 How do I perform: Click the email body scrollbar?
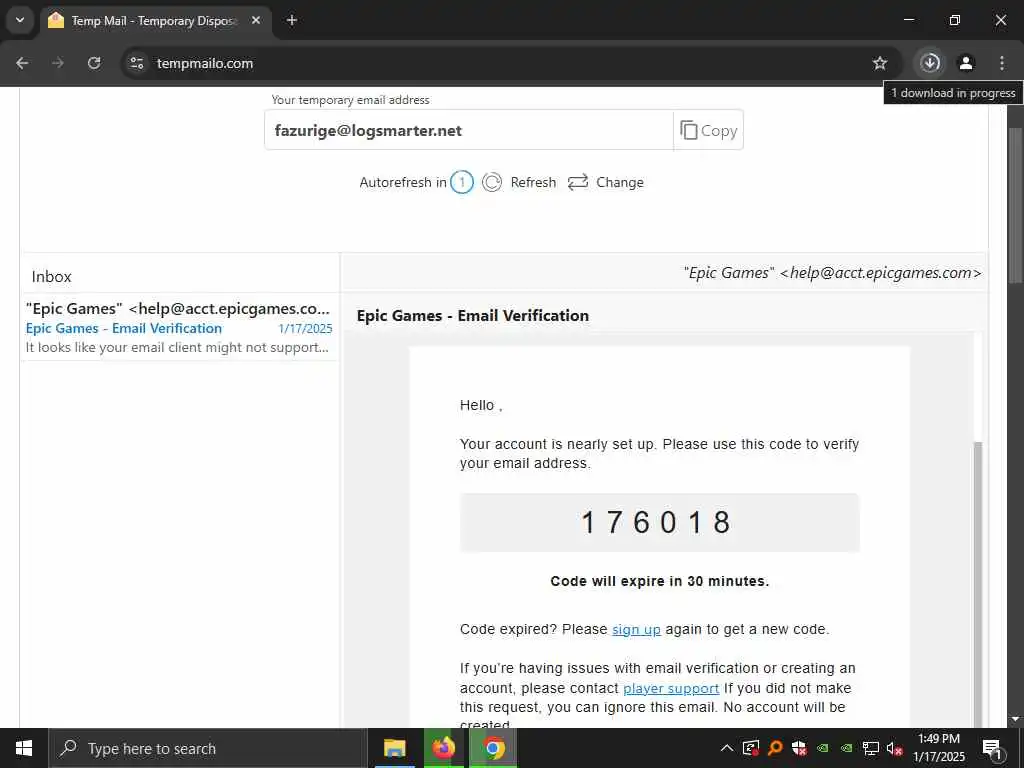pyautogui.click(x=977, y=584)
